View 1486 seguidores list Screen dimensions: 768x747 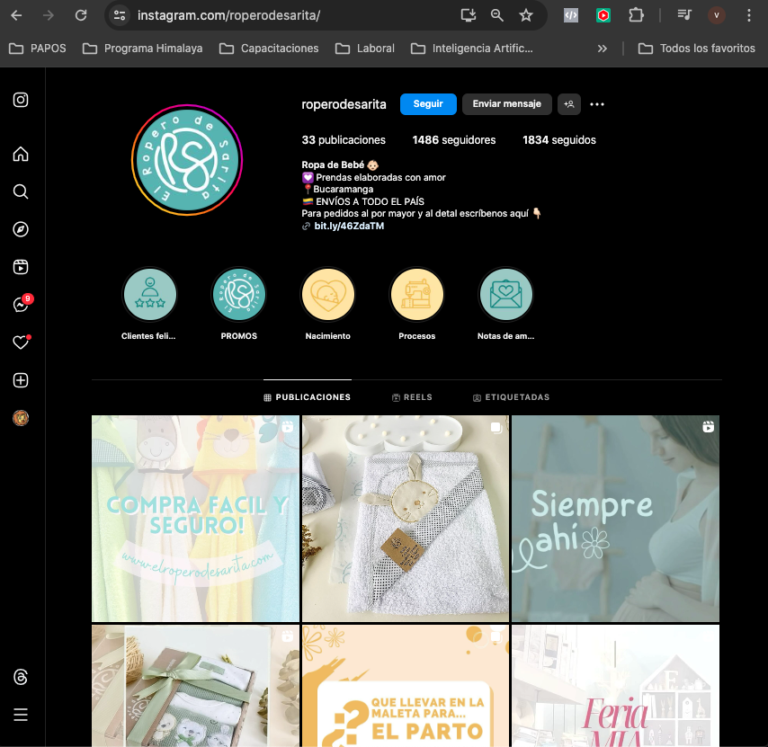point(454,140)
